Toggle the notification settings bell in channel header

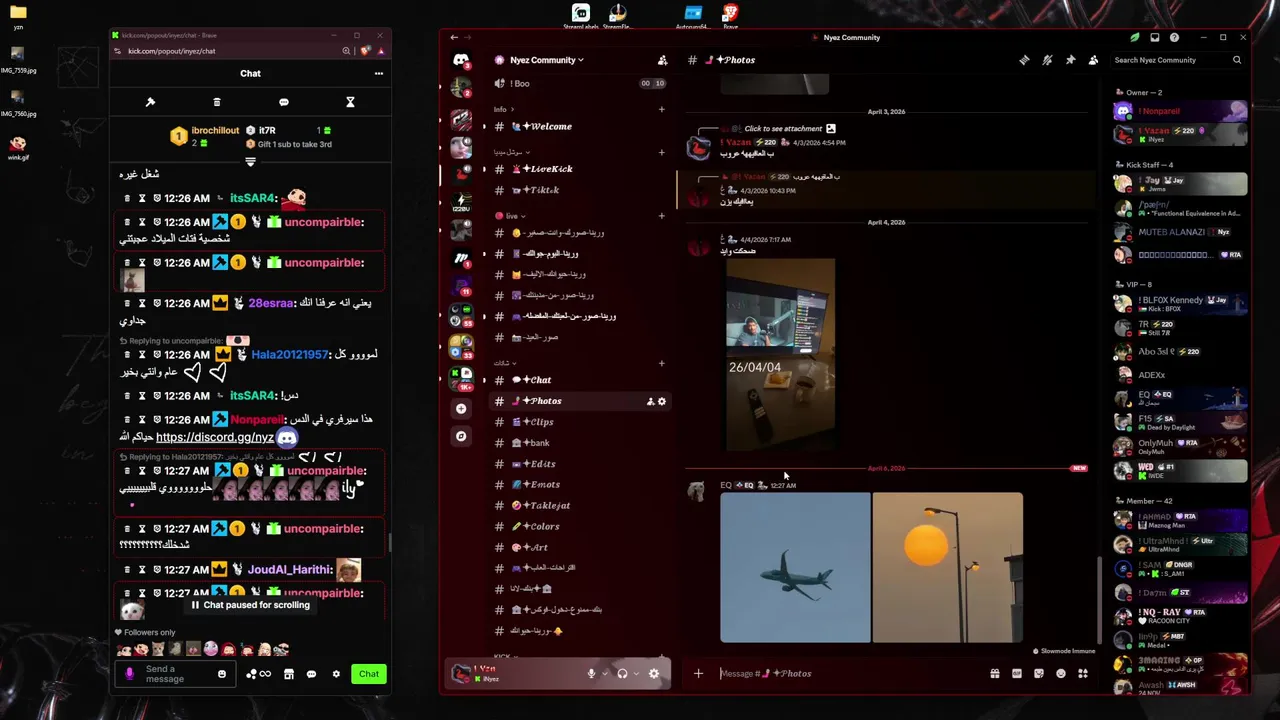pos(1047,60)
